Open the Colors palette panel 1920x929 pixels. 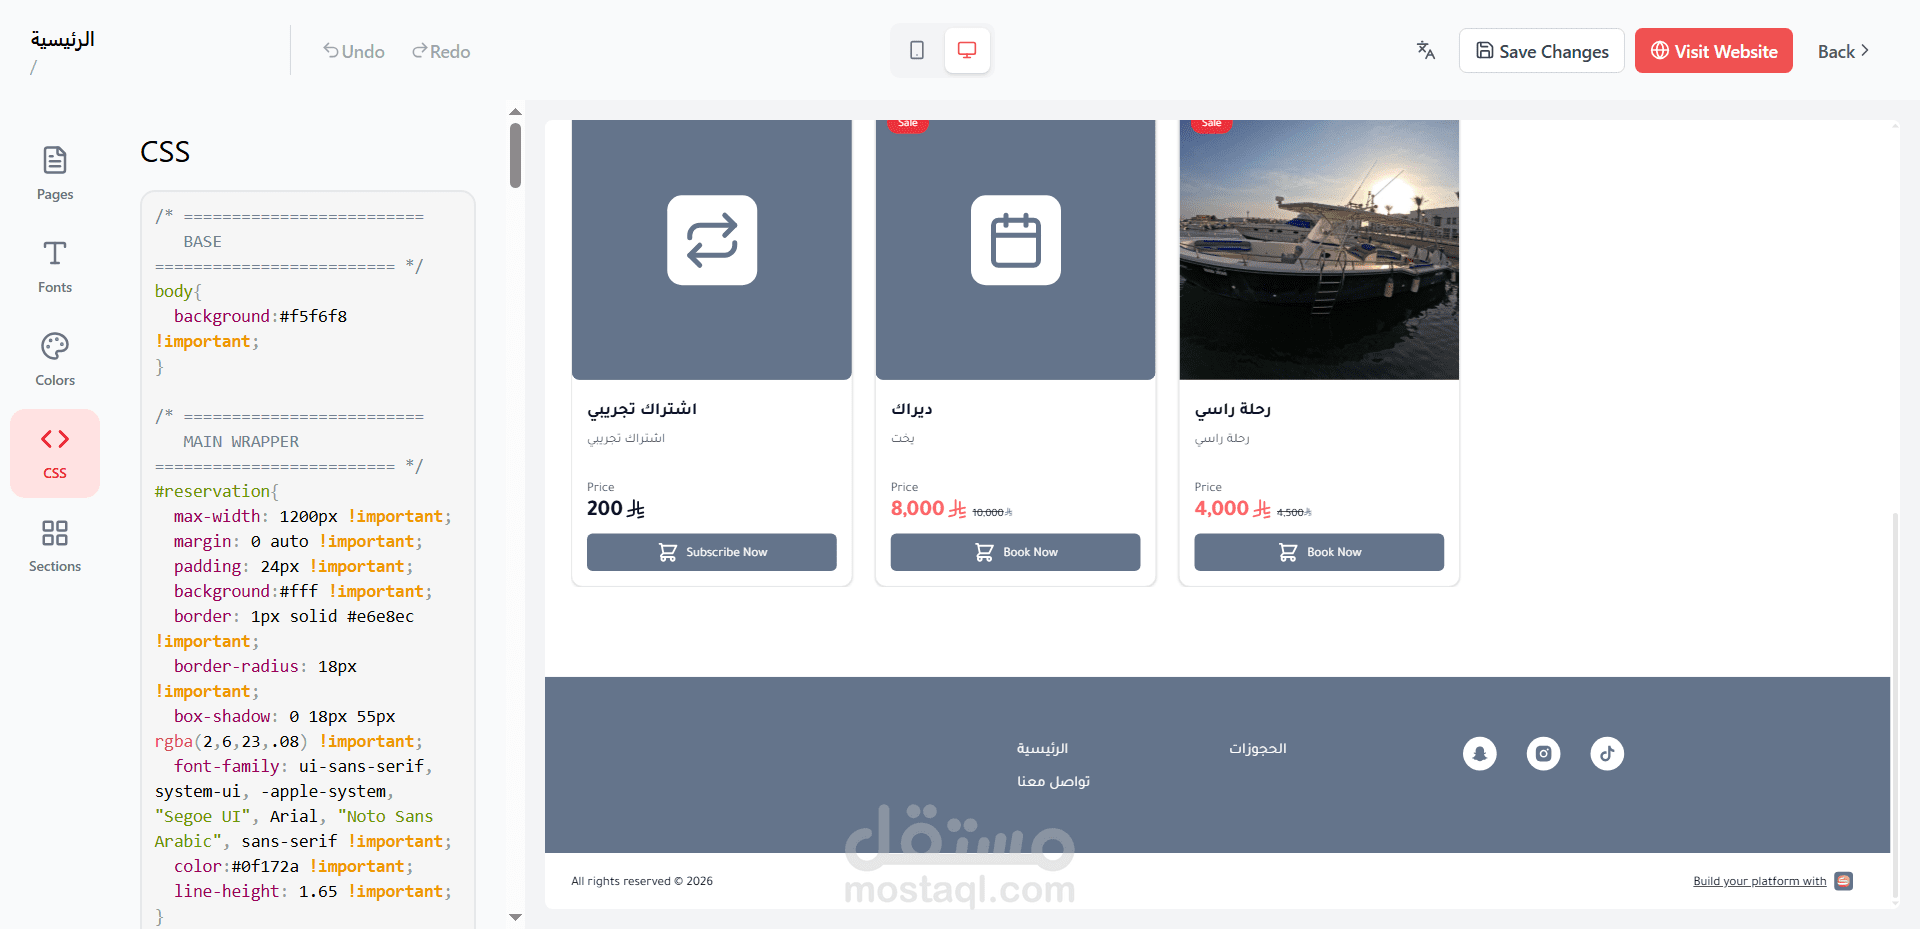[55, 359]
